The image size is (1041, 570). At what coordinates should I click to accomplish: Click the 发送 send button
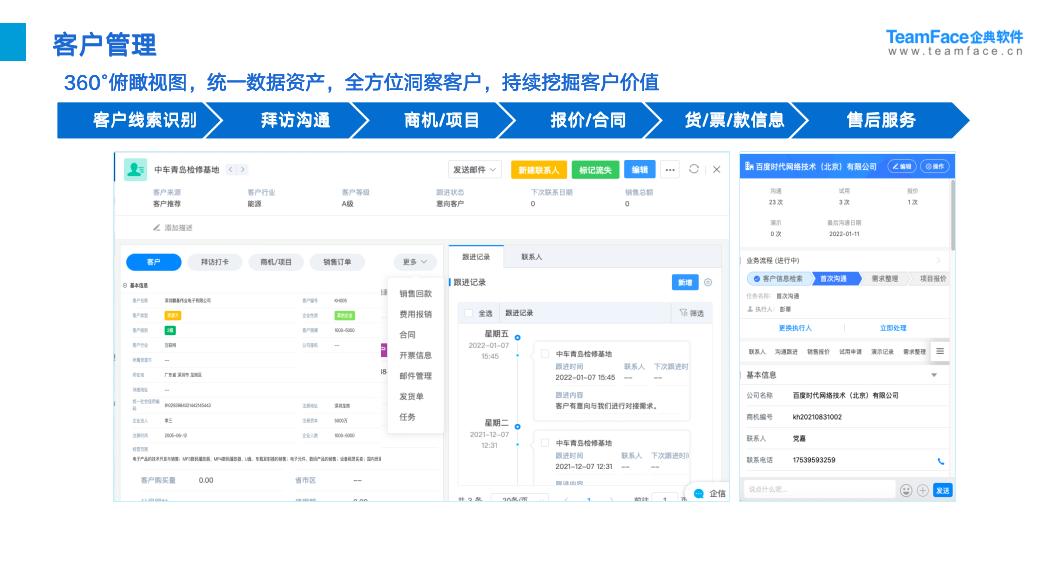coord(943,490)
